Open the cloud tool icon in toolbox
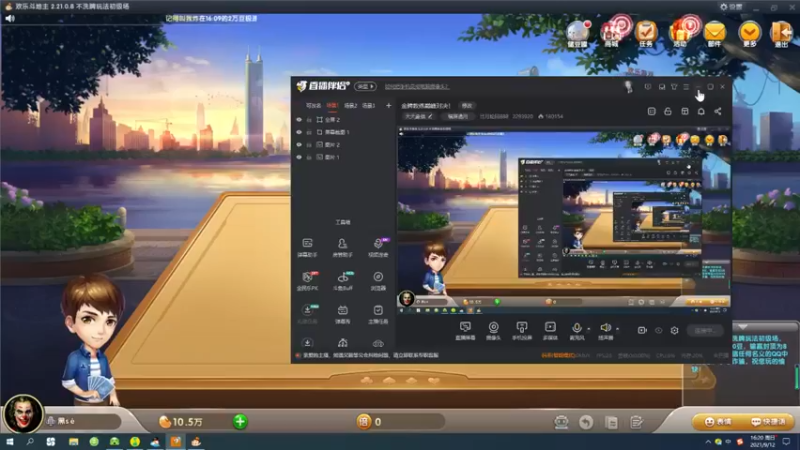Screen dimensions: 800x450 coord(378,343)
